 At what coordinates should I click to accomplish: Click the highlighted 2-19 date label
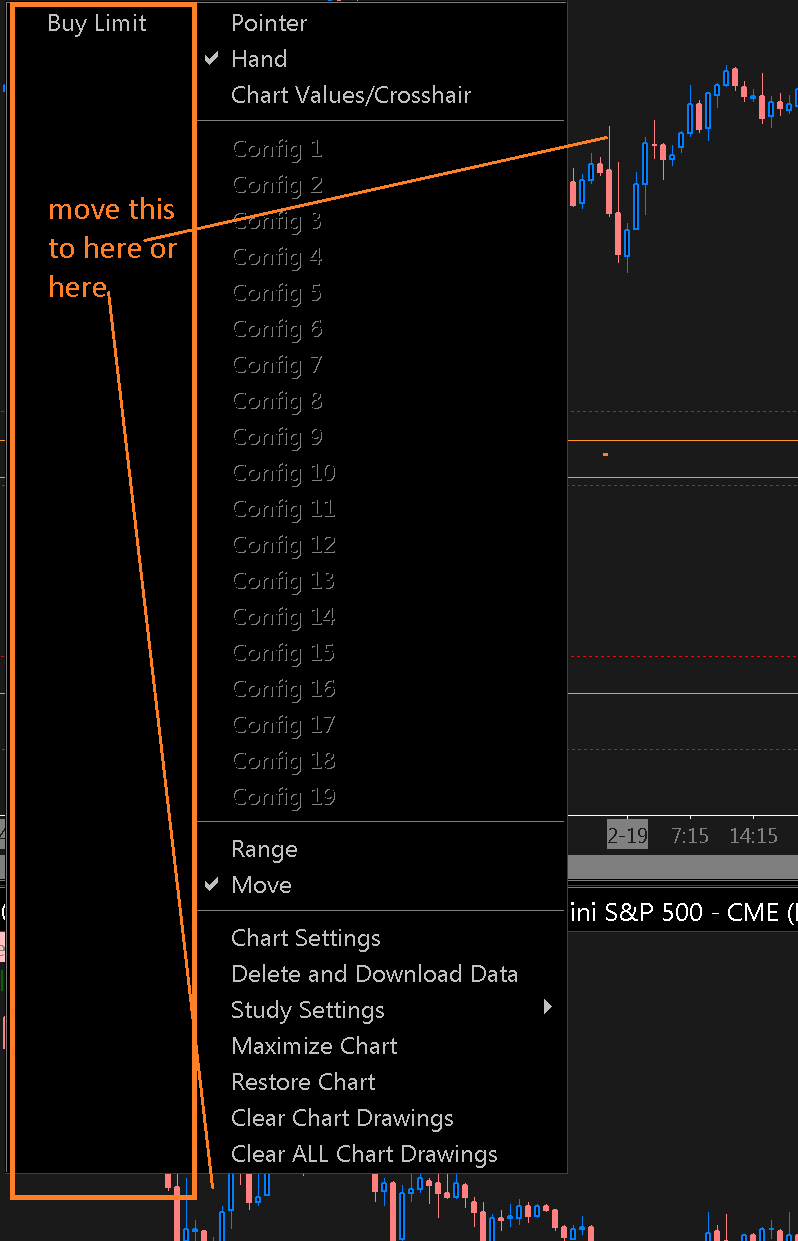click(627, 835)
